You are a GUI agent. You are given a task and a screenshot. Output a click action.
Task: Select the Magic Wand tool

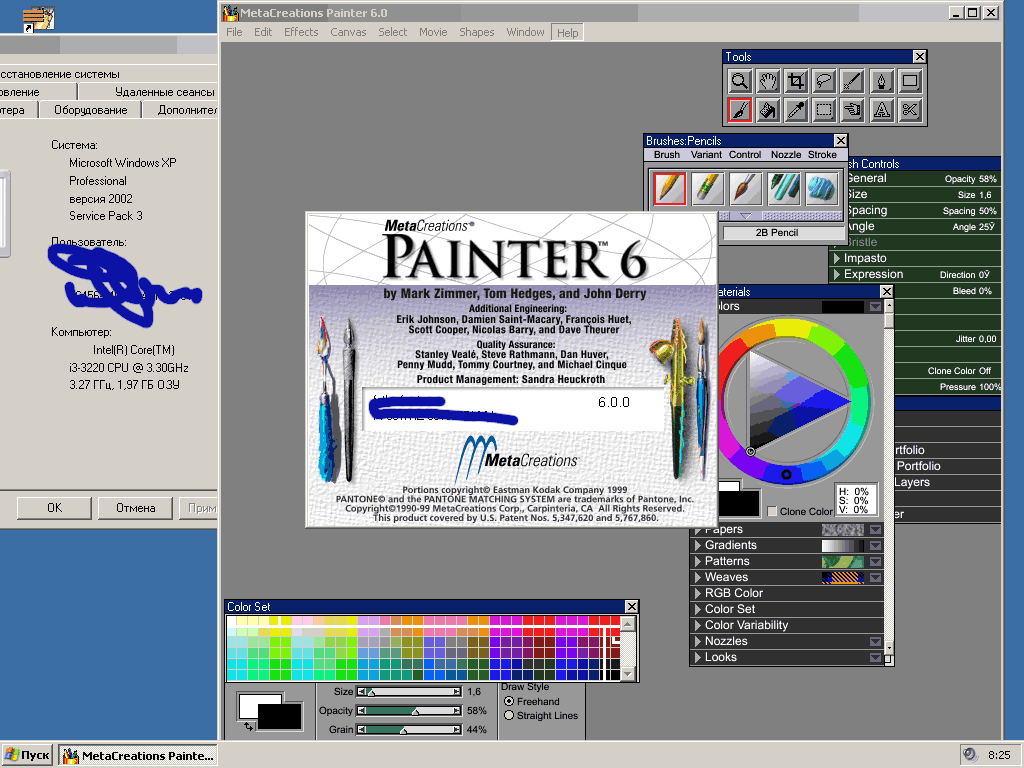click(852, 82)
